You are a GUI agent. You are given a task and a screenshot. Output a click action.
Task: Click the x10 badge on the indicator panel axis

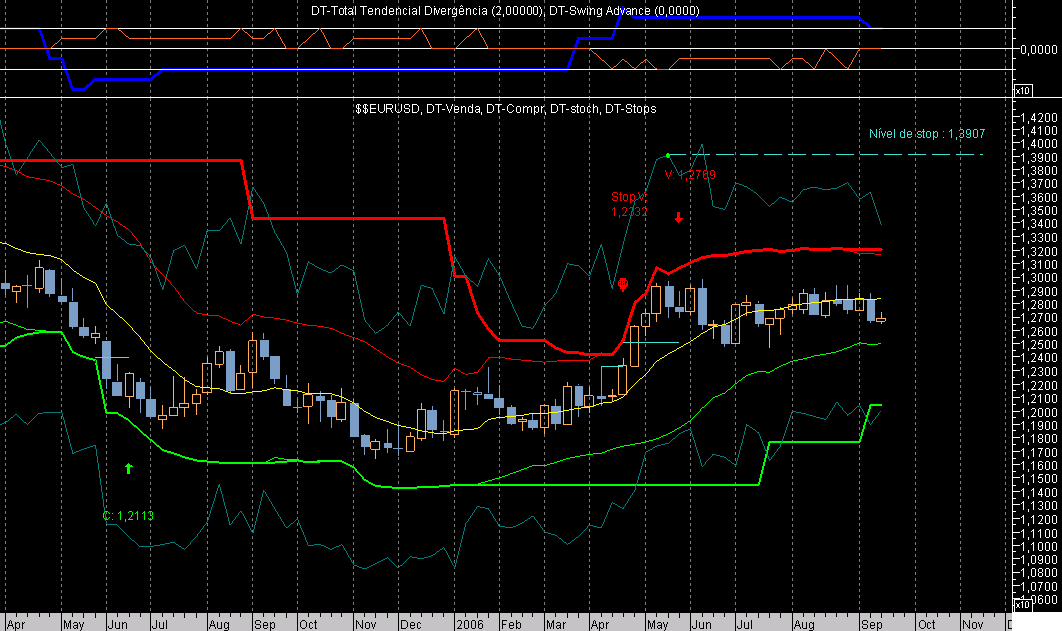click(x=1023, y=90)
